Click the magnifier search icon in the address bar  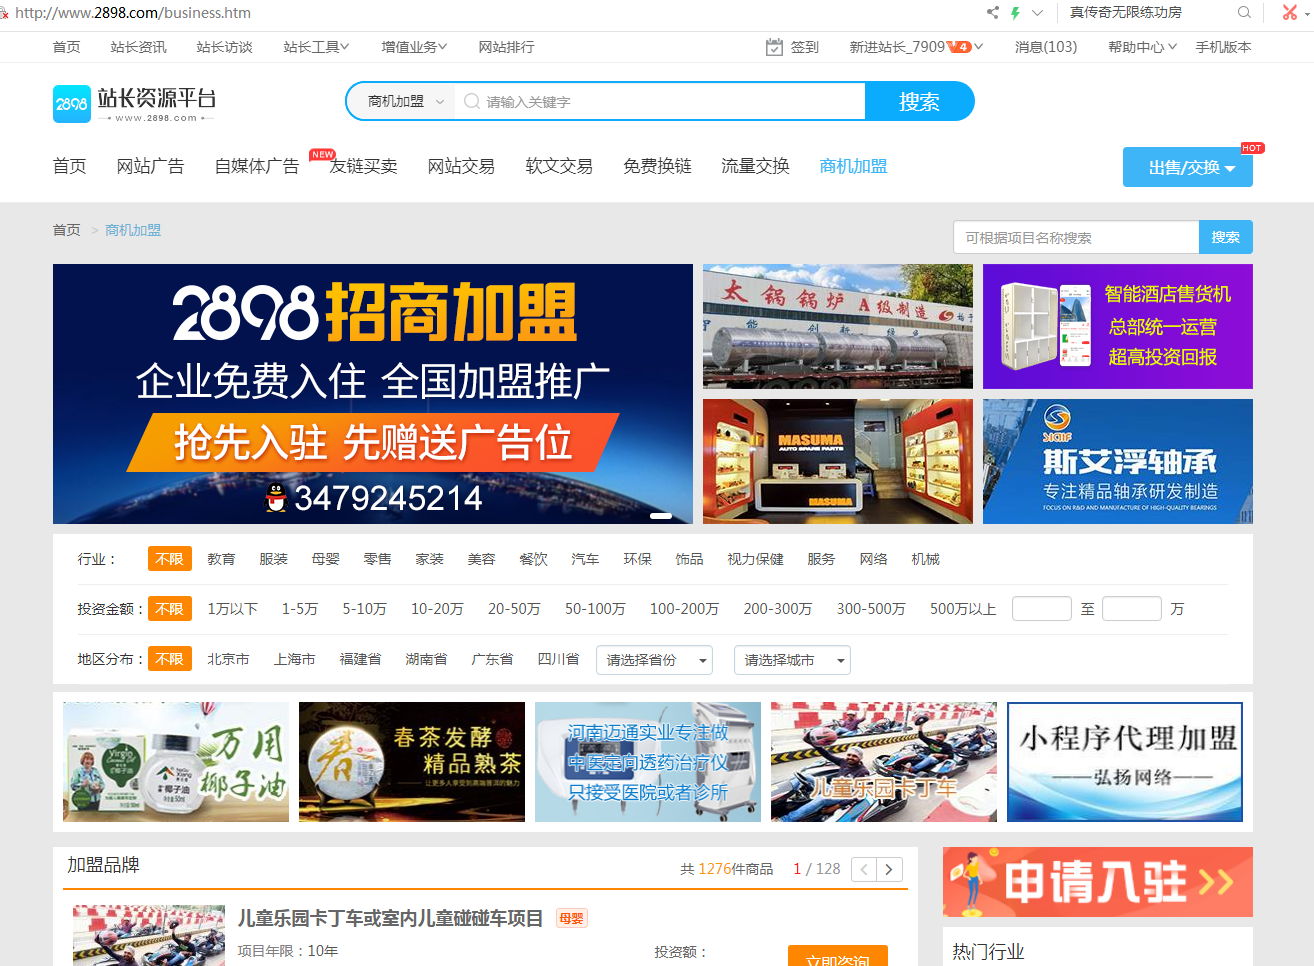point(1243,13)
